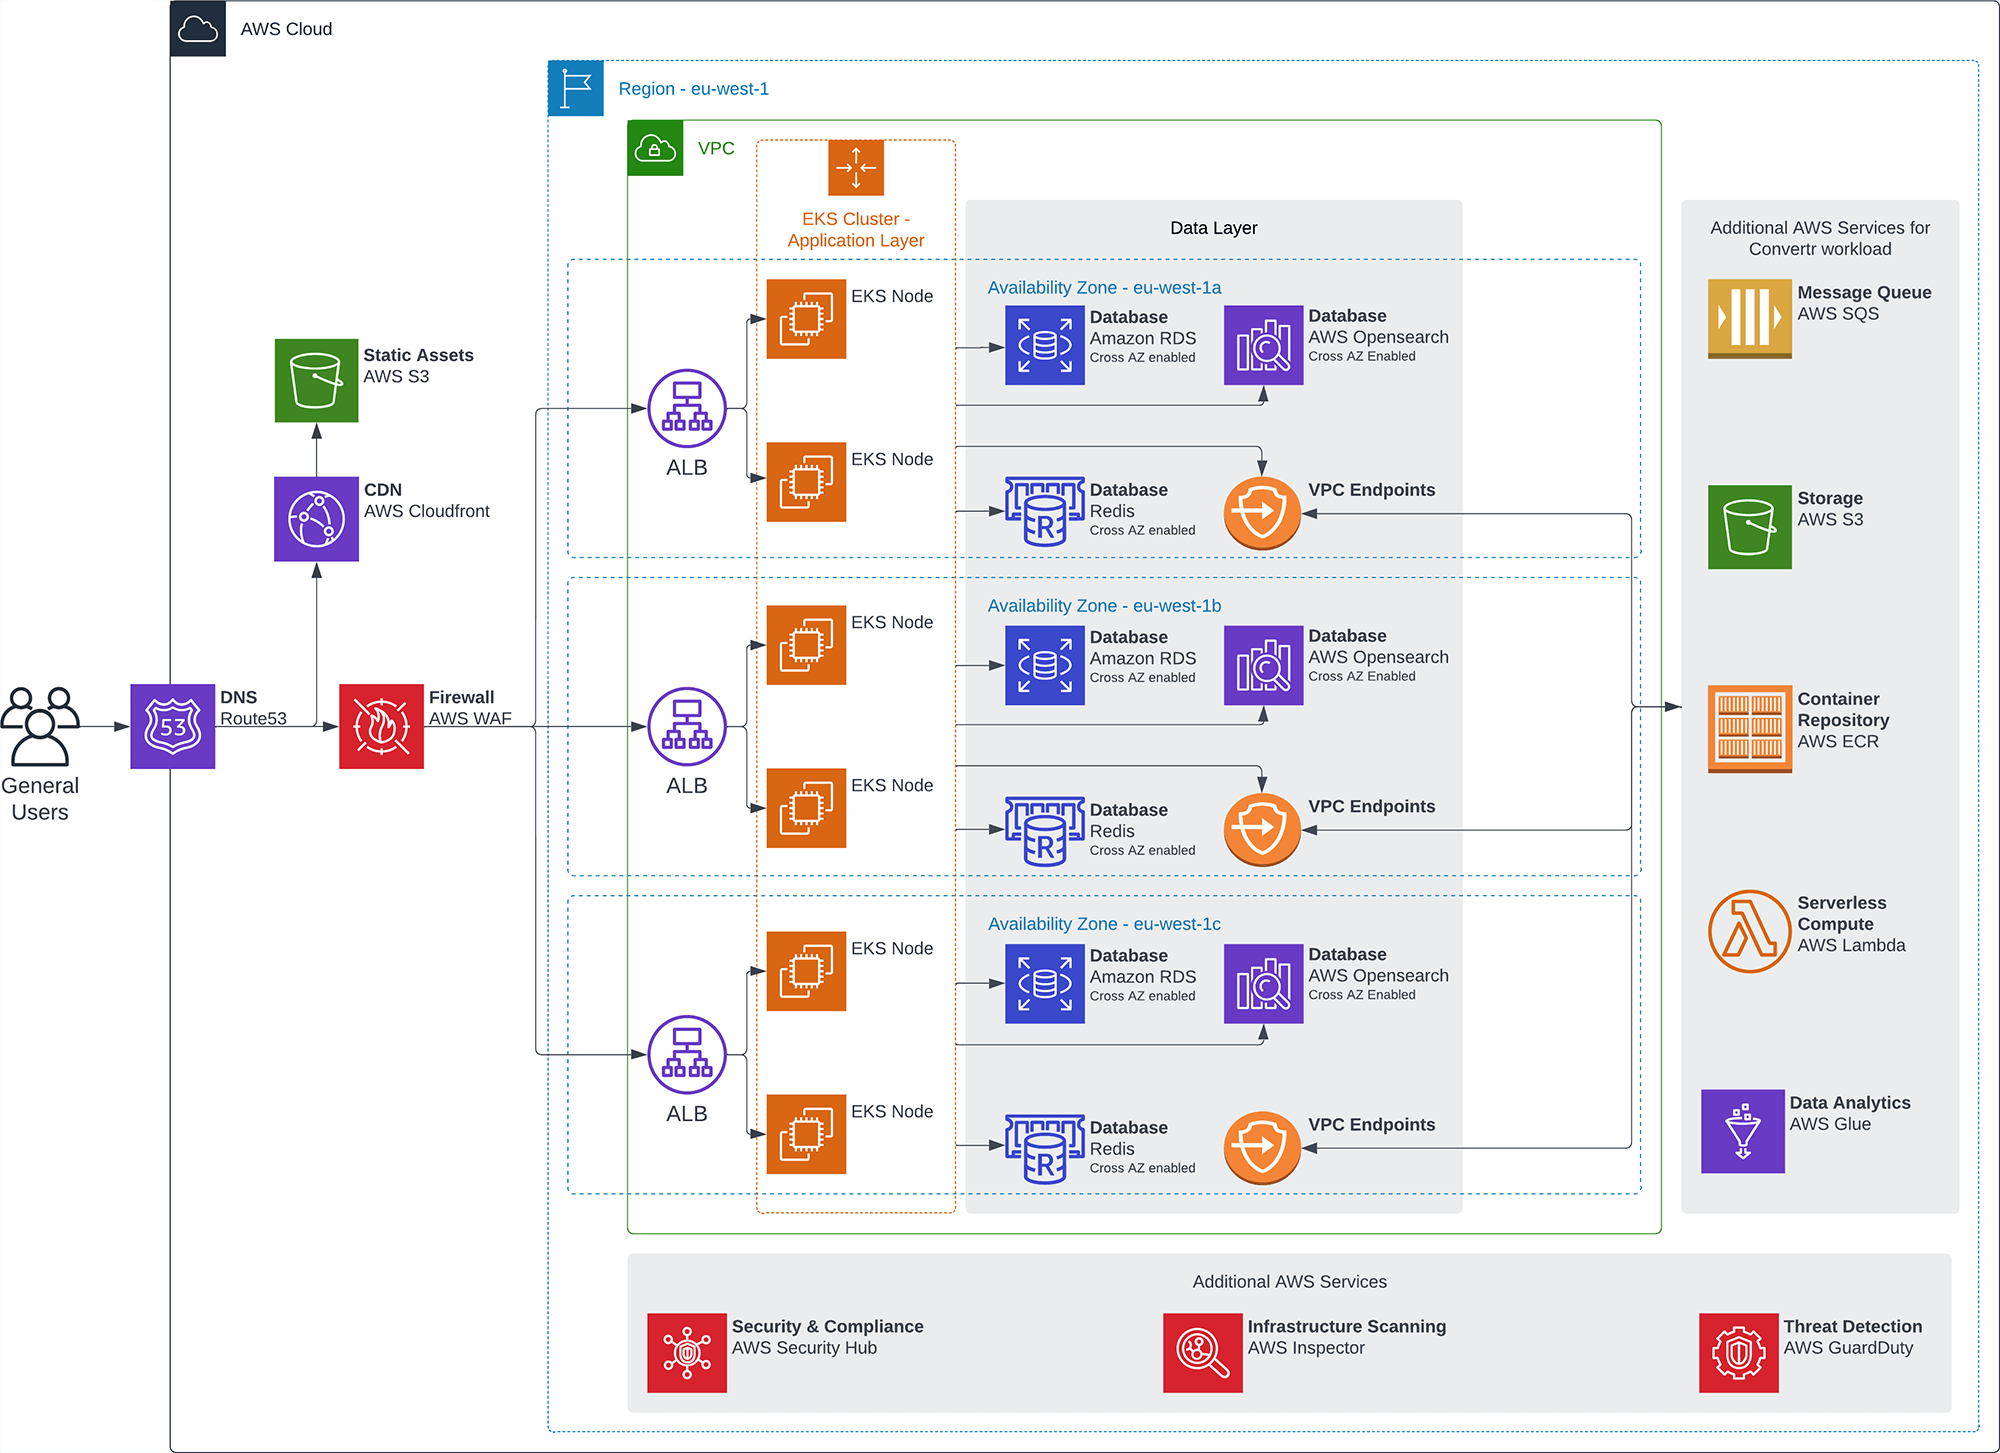
Task: Click the 'Additional AWS Services' heading at bottom
Action: pos(1290,1282)
